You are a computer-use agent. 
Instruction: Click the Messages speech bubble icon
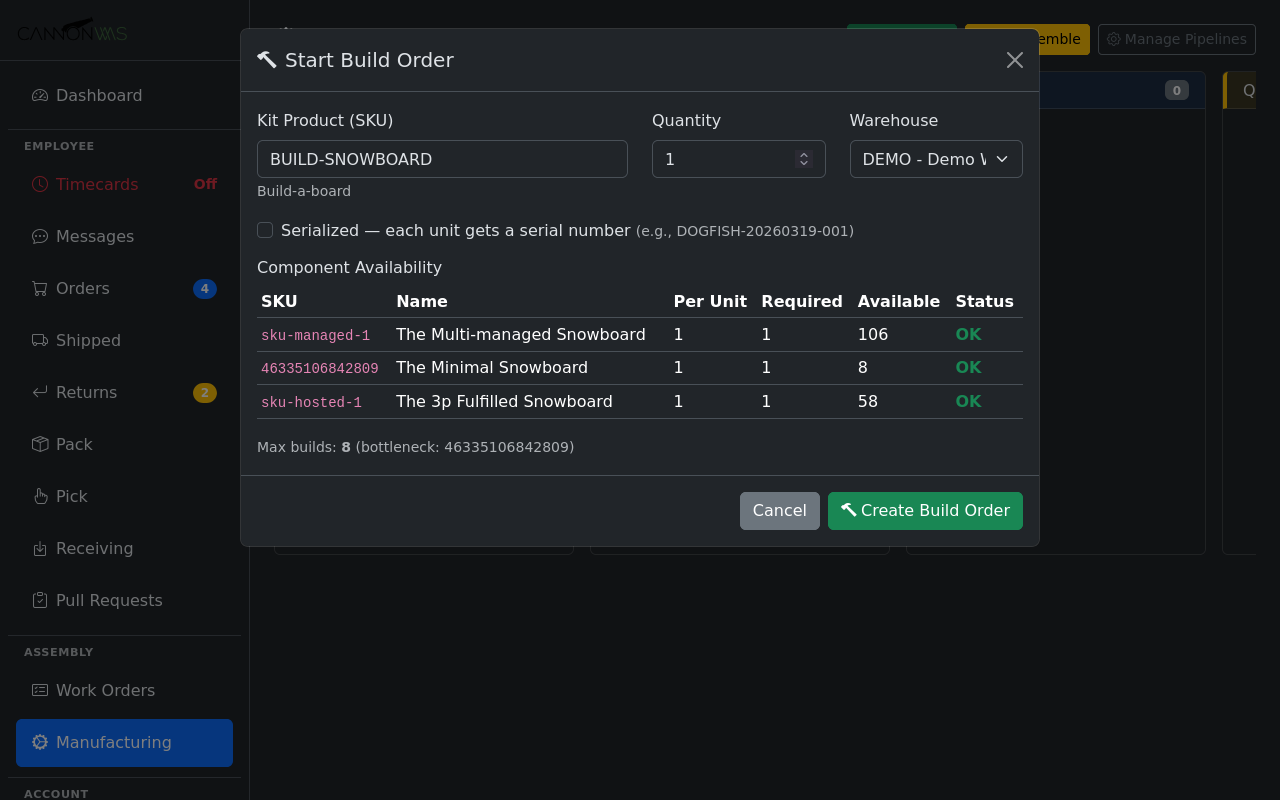(x=38, y=236)
